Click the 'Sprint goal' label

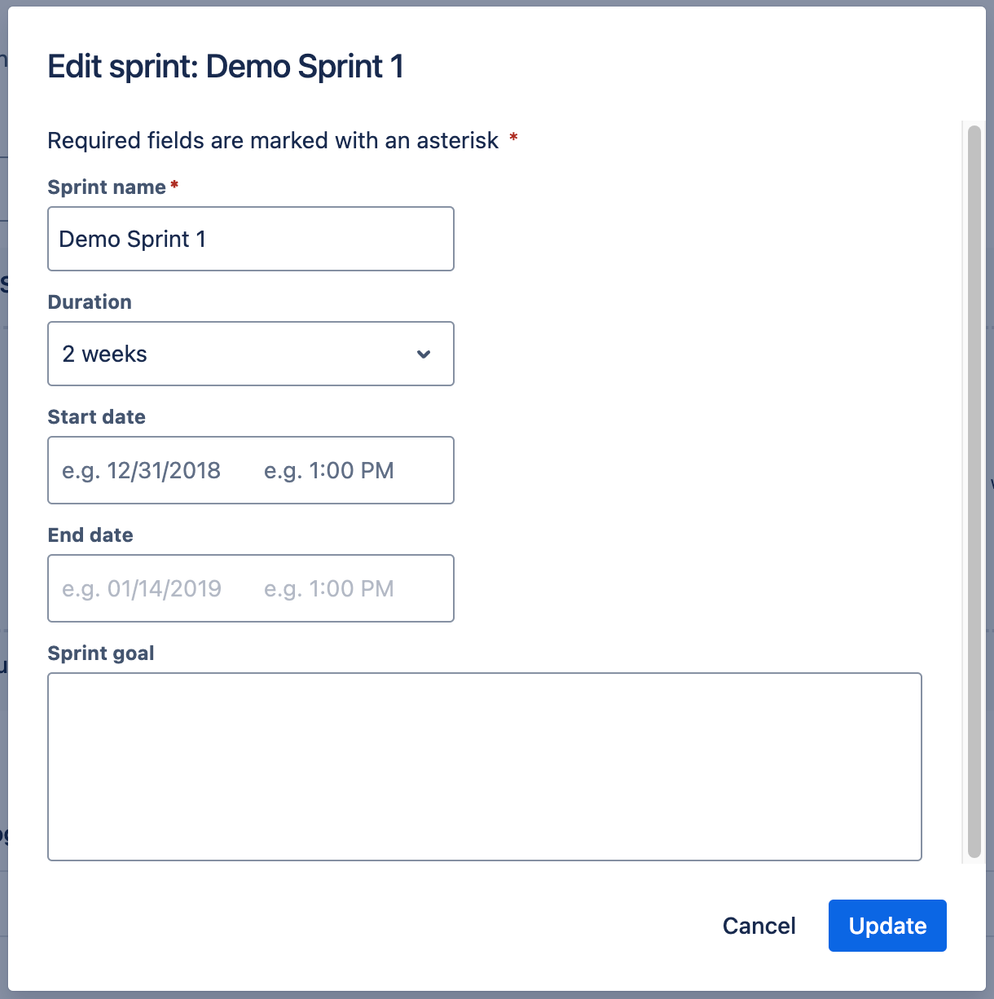(101, 653)
